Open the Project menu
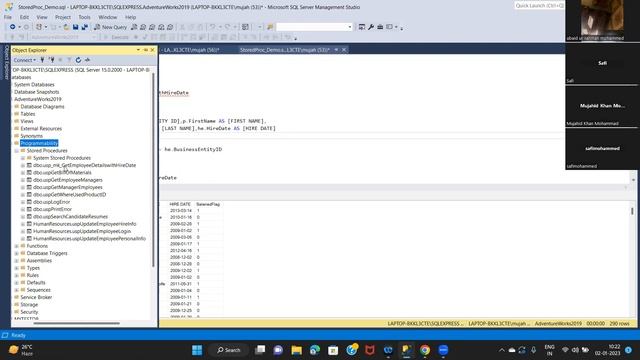The width and height of the screenshot is (640, 360). coord(63,17)
